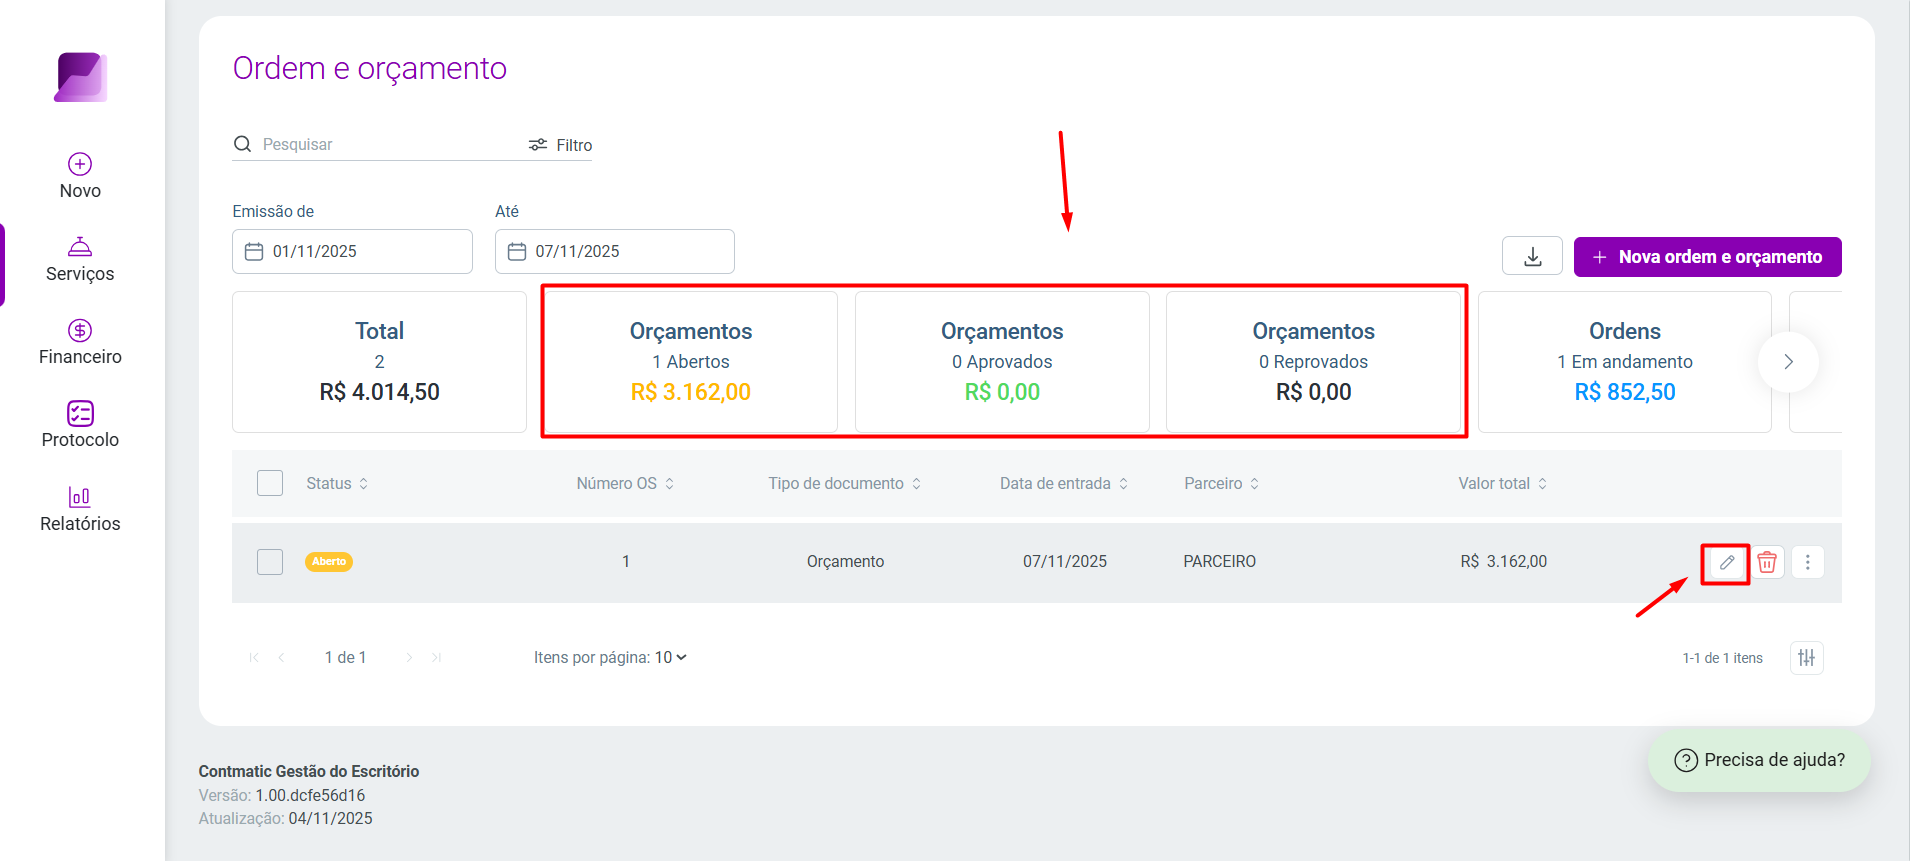Screen dimensions: 1910x861
Task: Open the column settings sliders icon
Action: tap(1807, 658)
